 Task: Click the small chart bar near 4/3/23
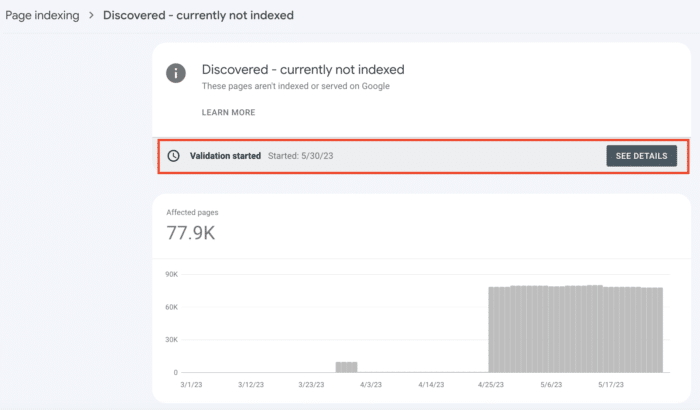point(346,367)
